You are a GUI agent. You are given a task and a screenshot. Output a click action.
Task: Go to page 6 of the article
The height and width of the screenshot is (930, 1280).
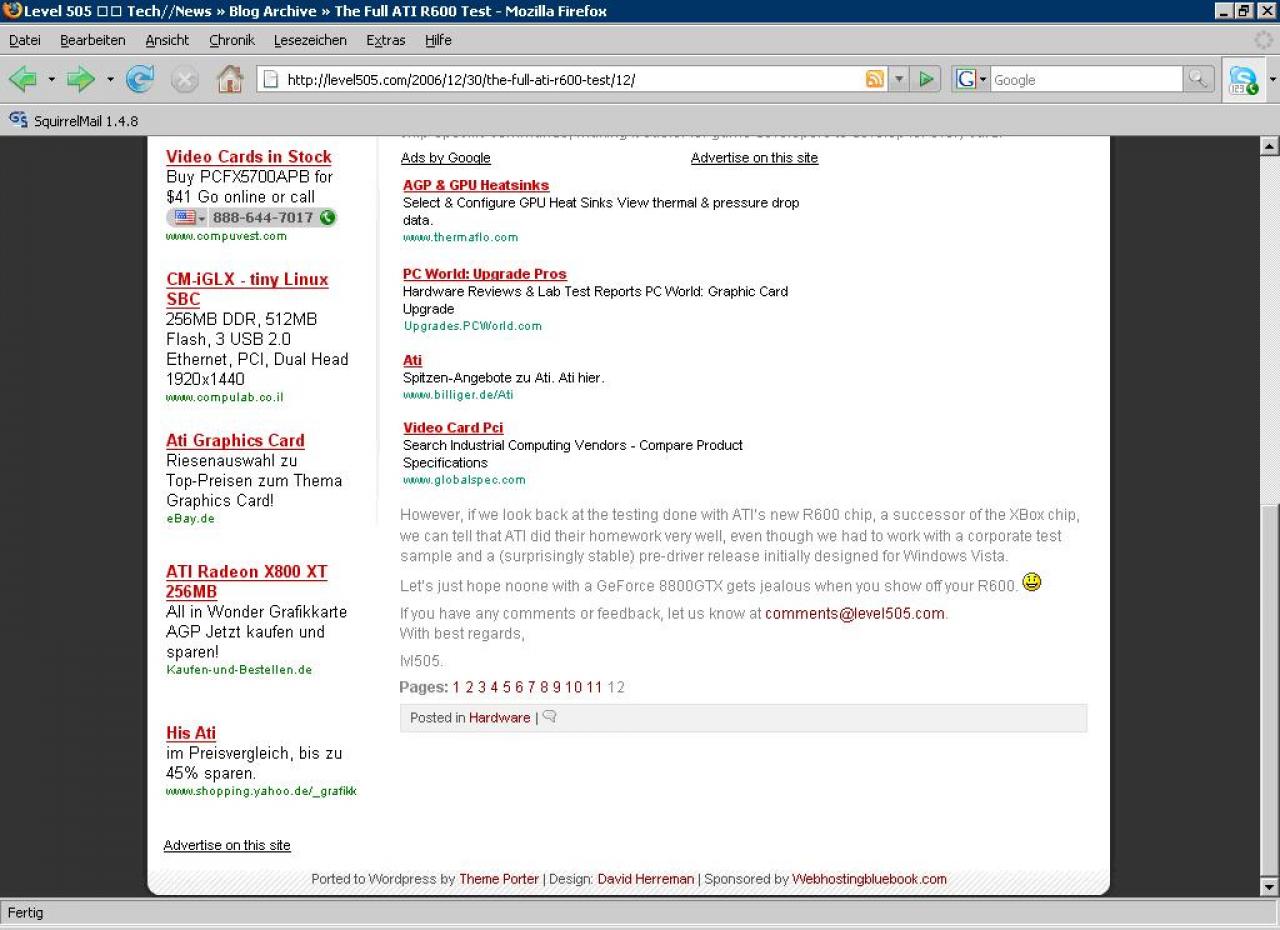click(x=519, y=687)
